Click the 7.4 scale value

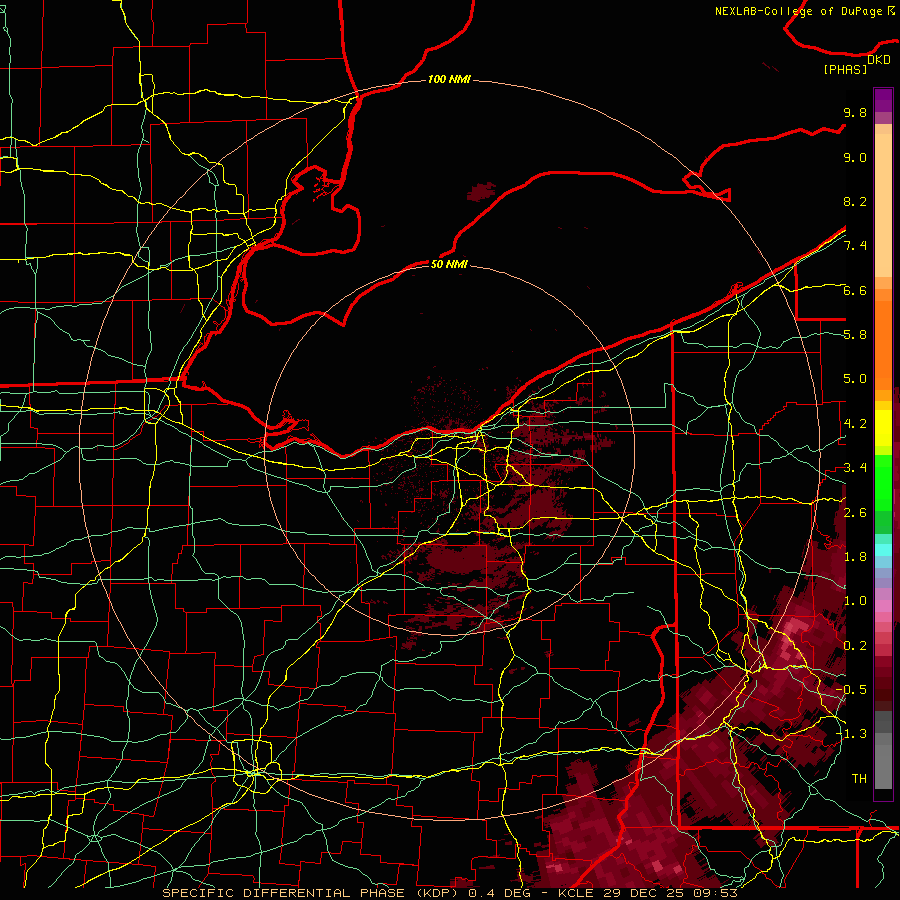[855, 246]
